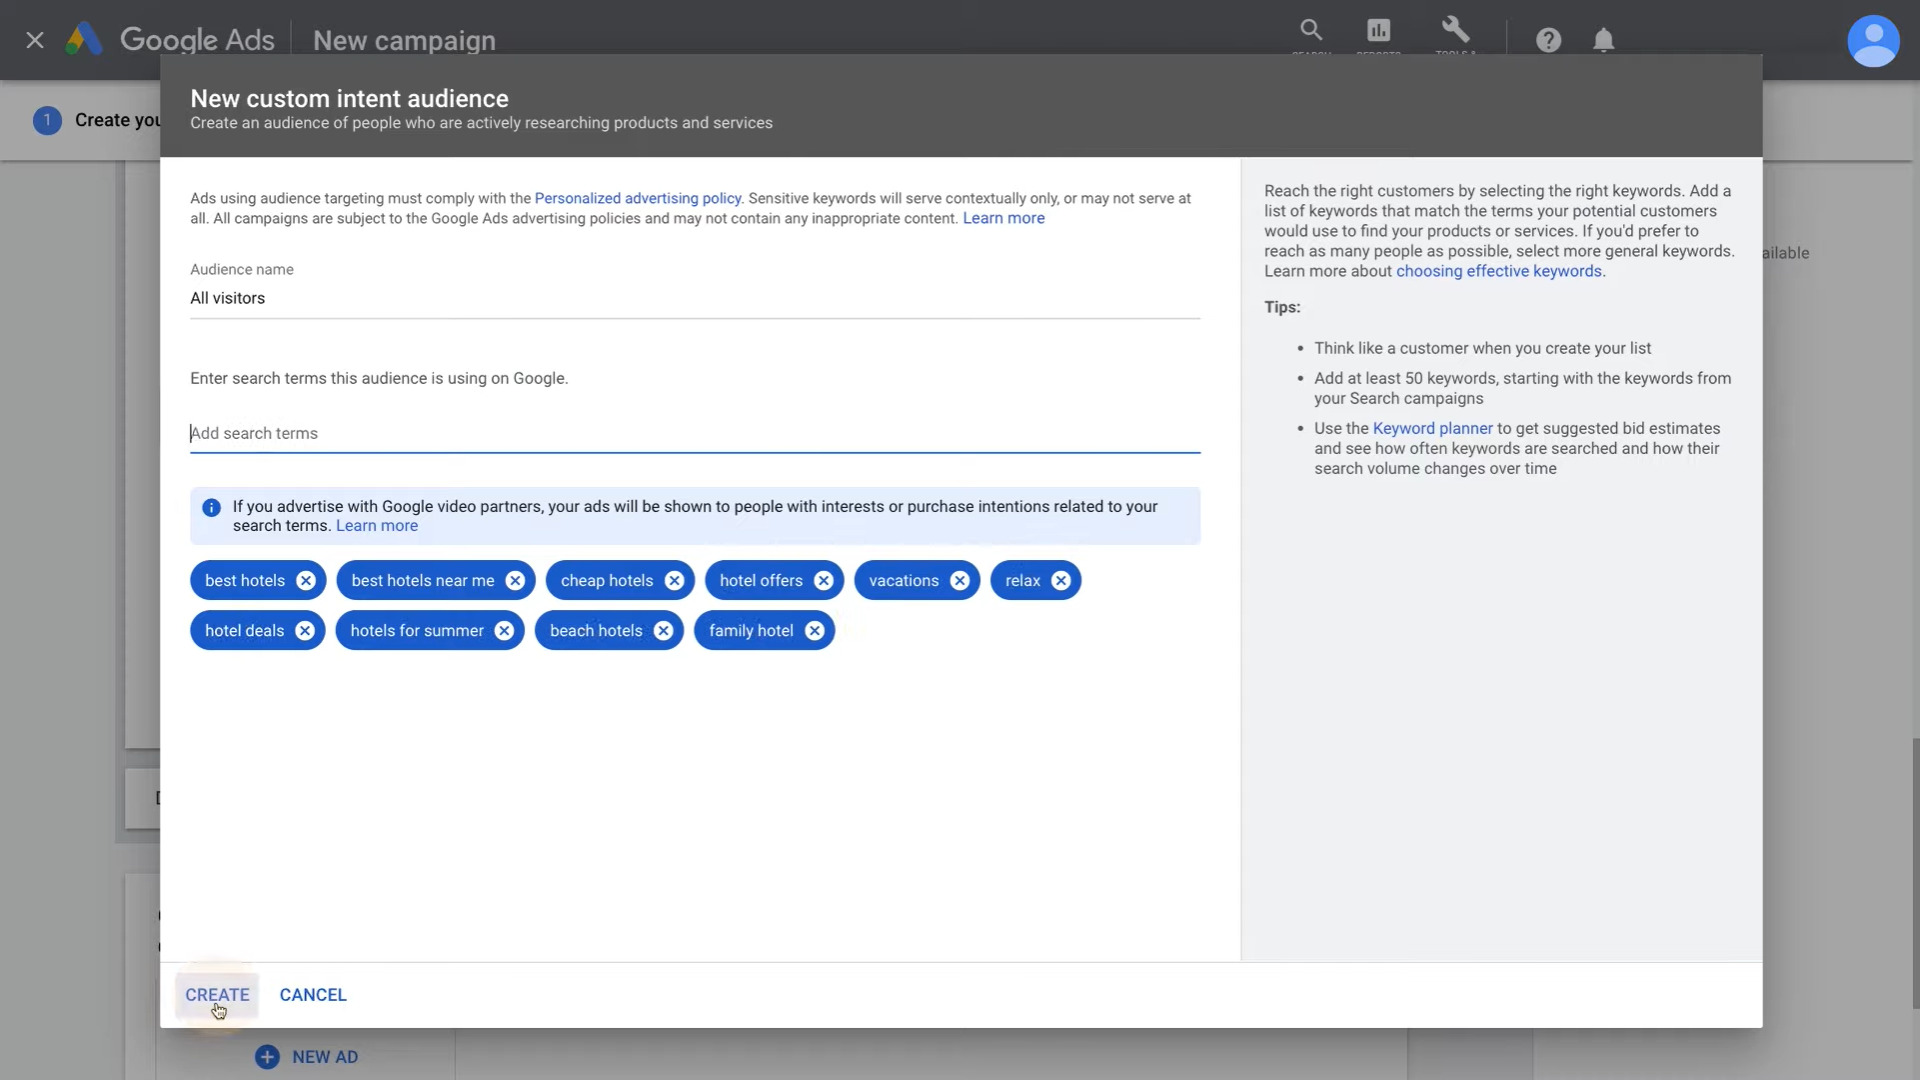Click the info icon in warning banner

211,508
